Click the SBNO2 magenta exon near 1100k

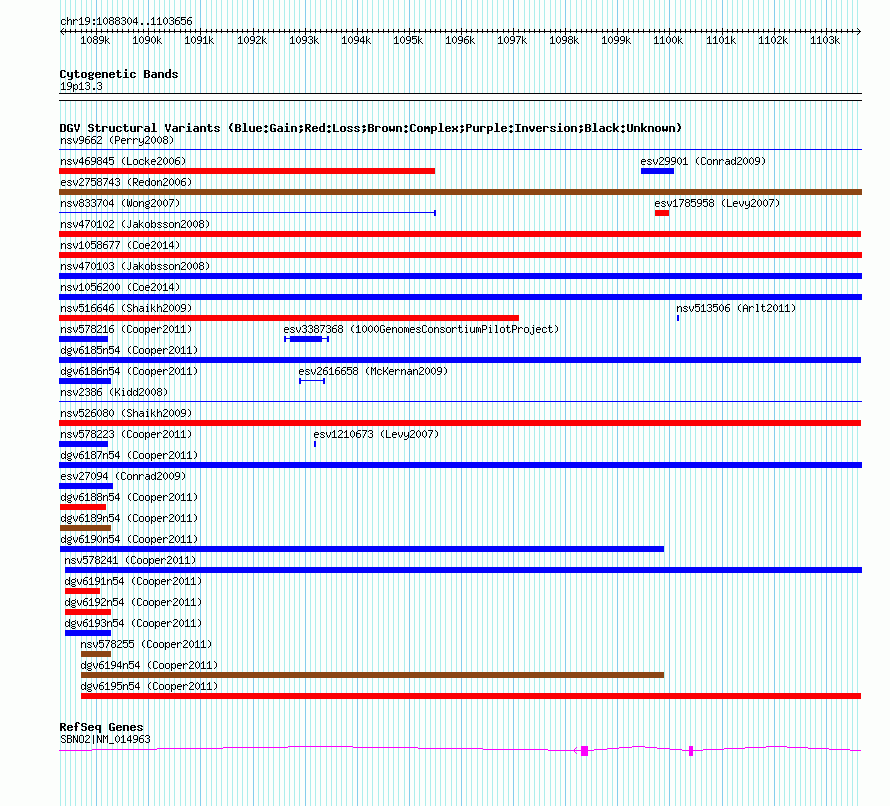pyautogui.click(x=691, y=751)
